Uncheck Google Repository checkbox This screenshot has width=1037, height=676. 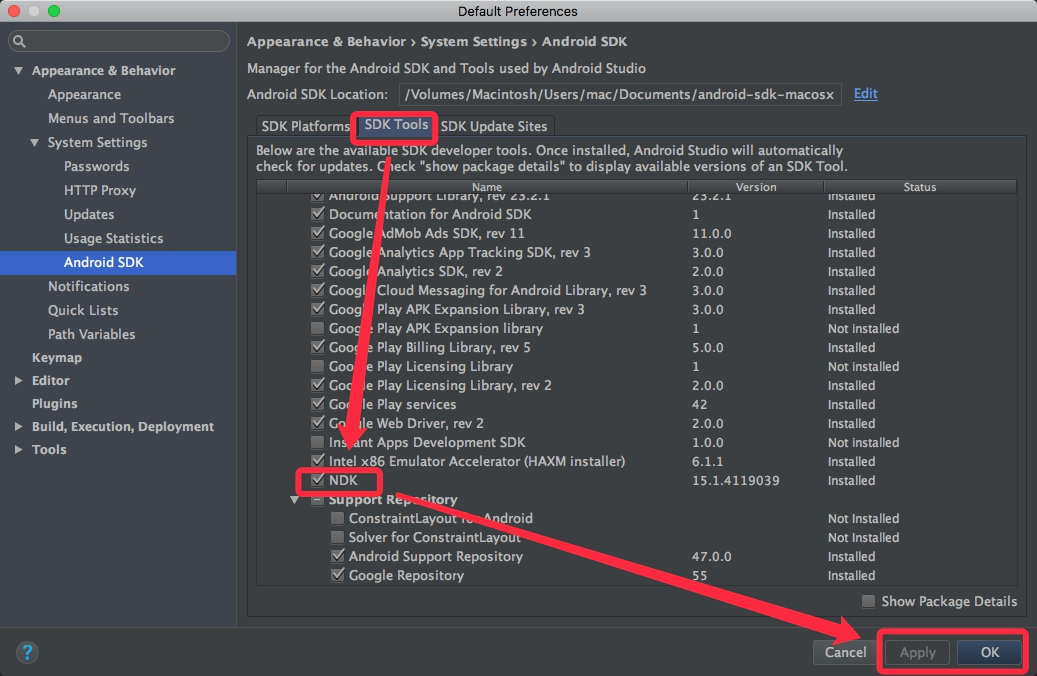point(337,575)
